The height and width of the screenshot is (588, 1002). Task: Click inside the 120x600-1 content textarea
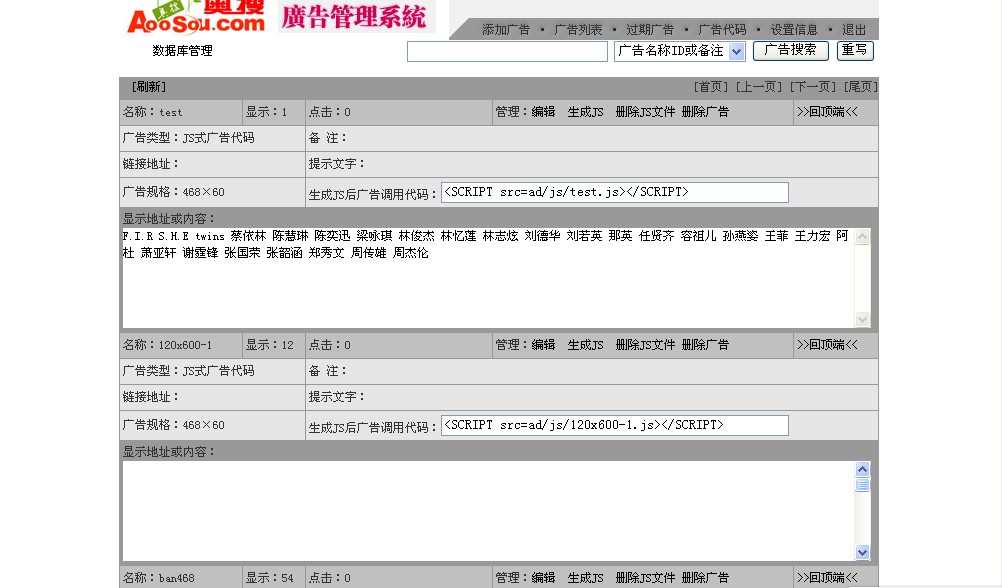pos(488,511)
